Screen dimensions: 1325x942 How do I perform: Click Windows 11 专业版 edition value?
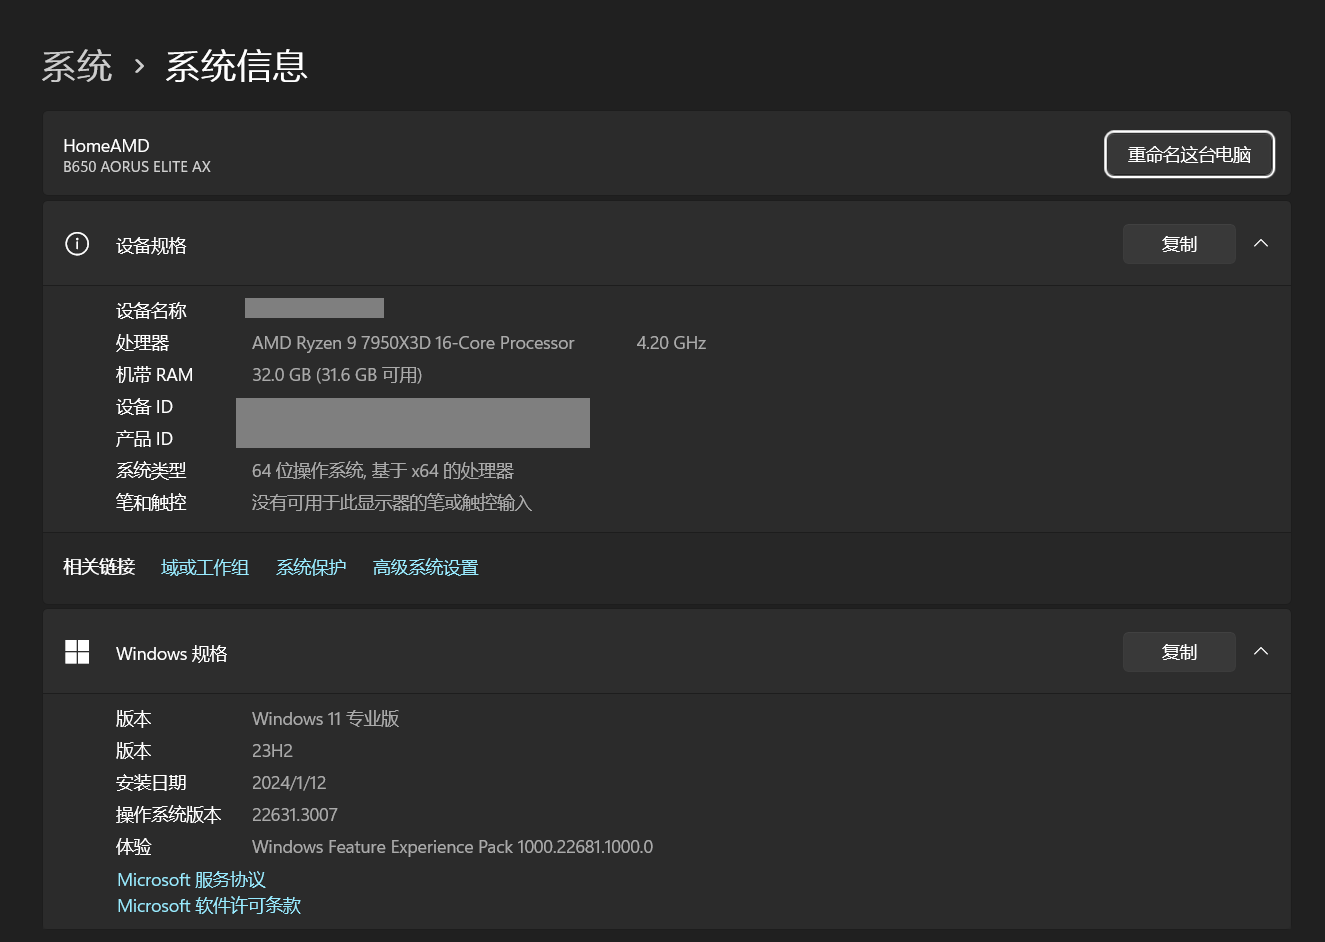point(326,719)
